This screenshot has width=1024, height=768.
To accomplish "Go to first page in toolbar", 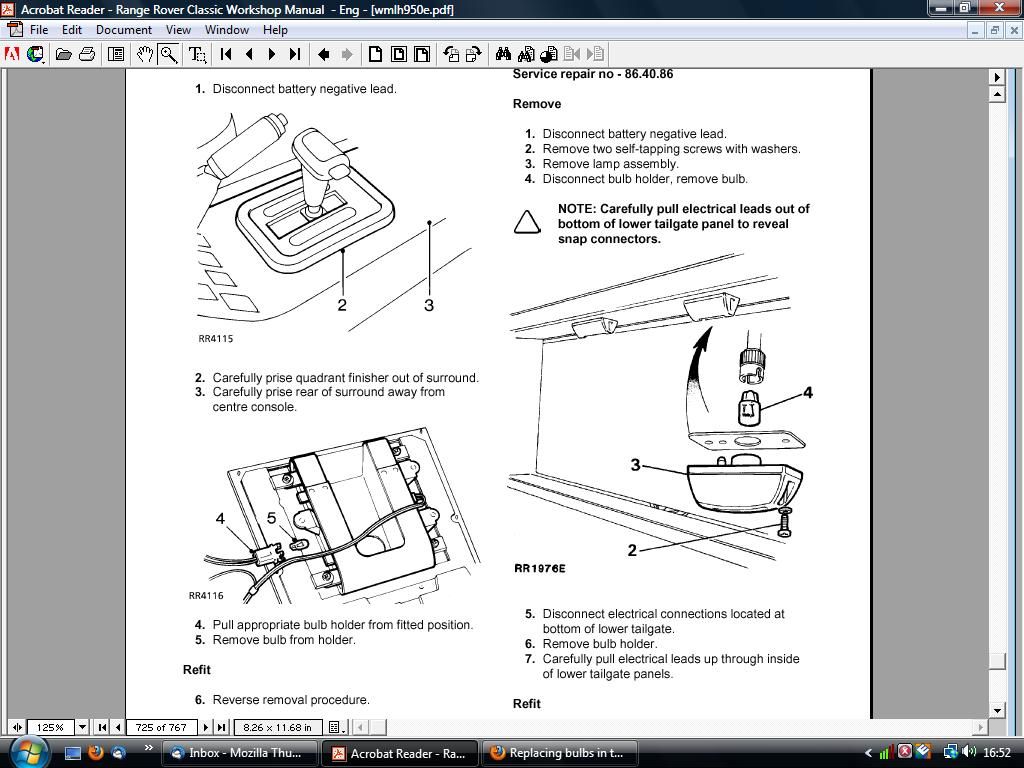I will pos(226,54).
